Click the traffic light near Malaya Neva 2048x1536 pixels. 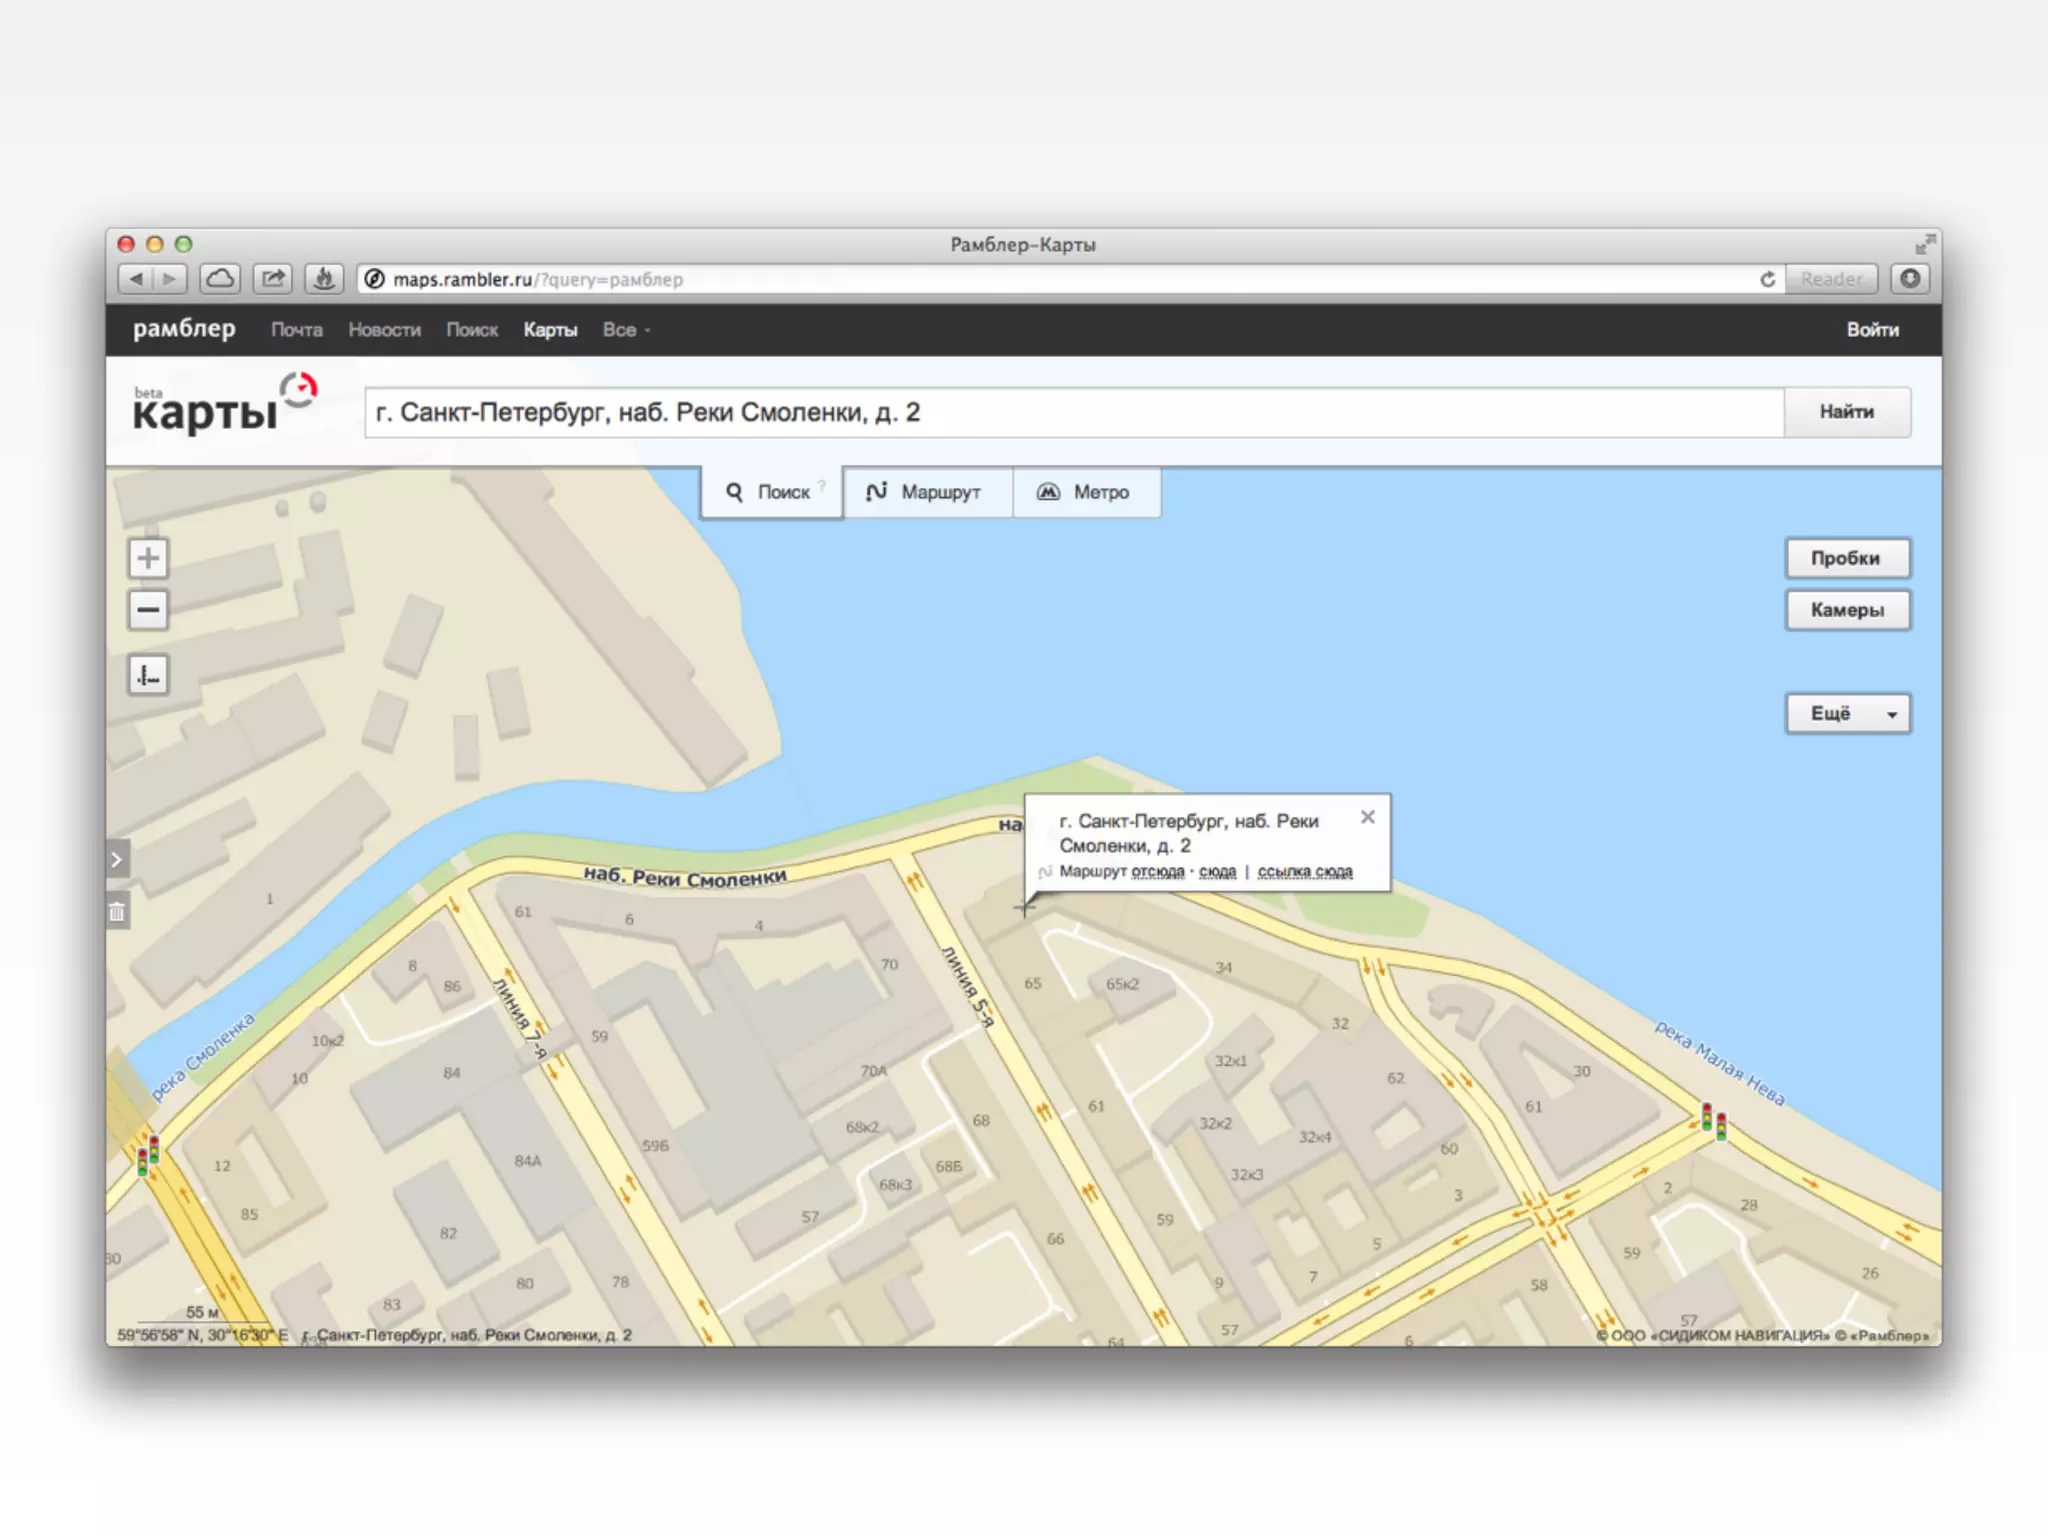point(1714,1121)
